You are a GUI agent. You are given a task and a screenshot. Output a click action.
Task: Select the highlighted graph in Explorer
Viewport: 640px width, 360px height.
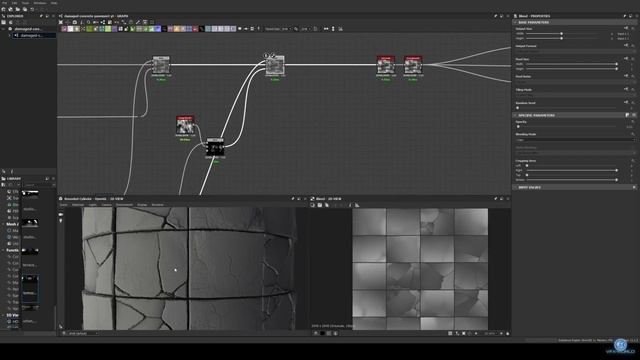pos(33,36)
